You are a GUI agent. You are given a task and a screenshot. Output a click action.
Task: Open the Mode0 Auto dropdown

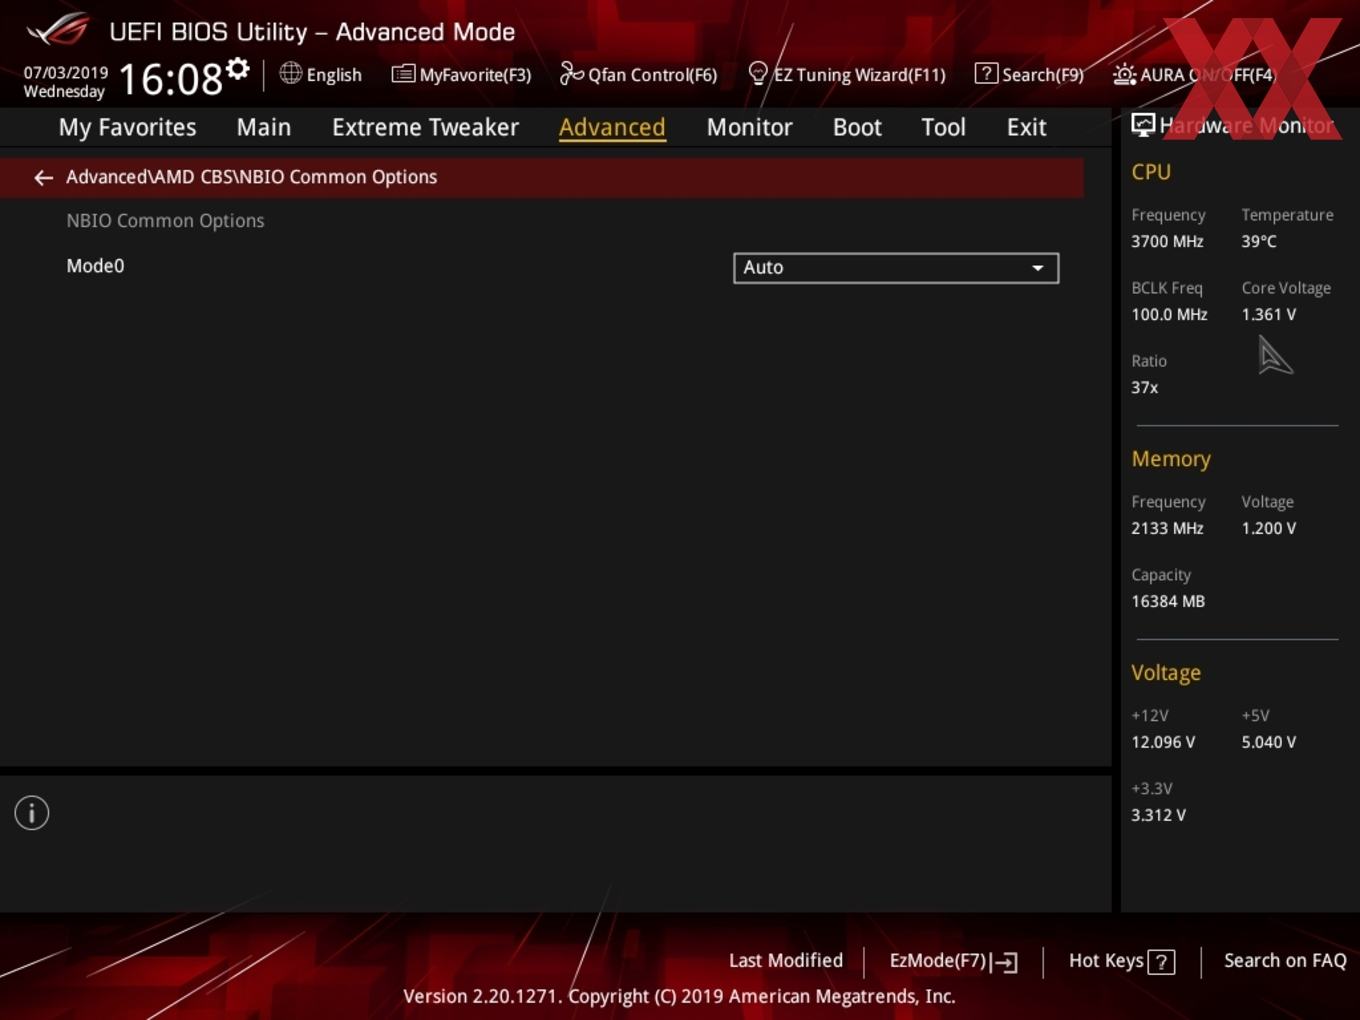click(896, 268)
